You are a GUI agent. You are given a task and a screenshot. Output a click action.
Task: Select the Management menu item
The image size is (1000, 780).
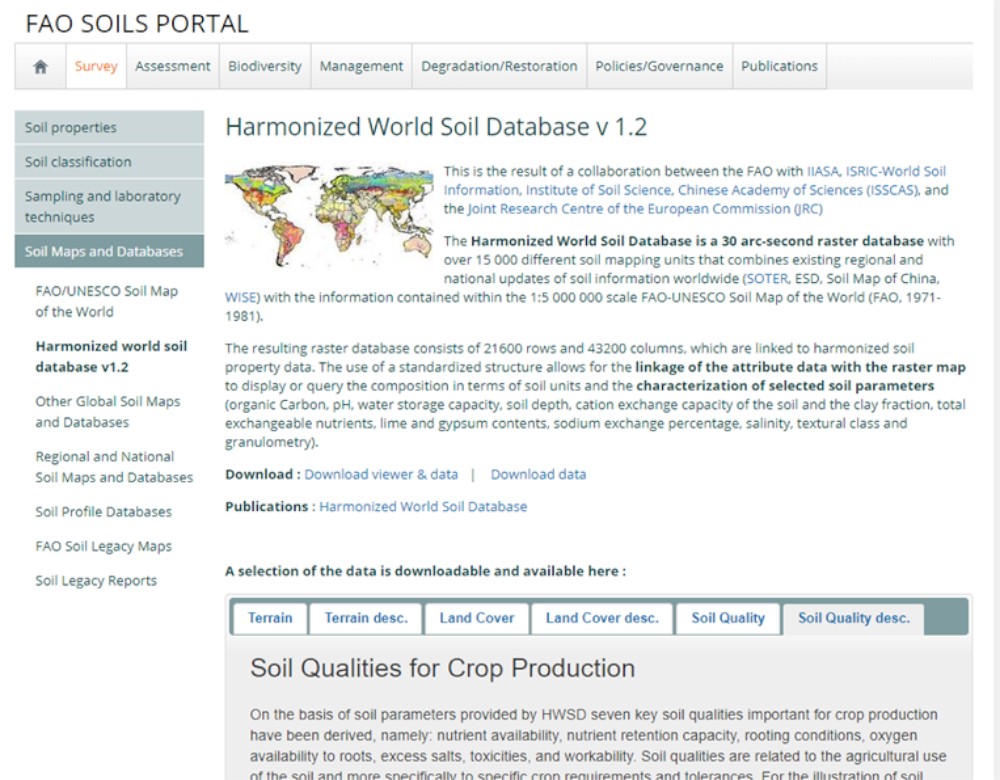coord(361,66)
